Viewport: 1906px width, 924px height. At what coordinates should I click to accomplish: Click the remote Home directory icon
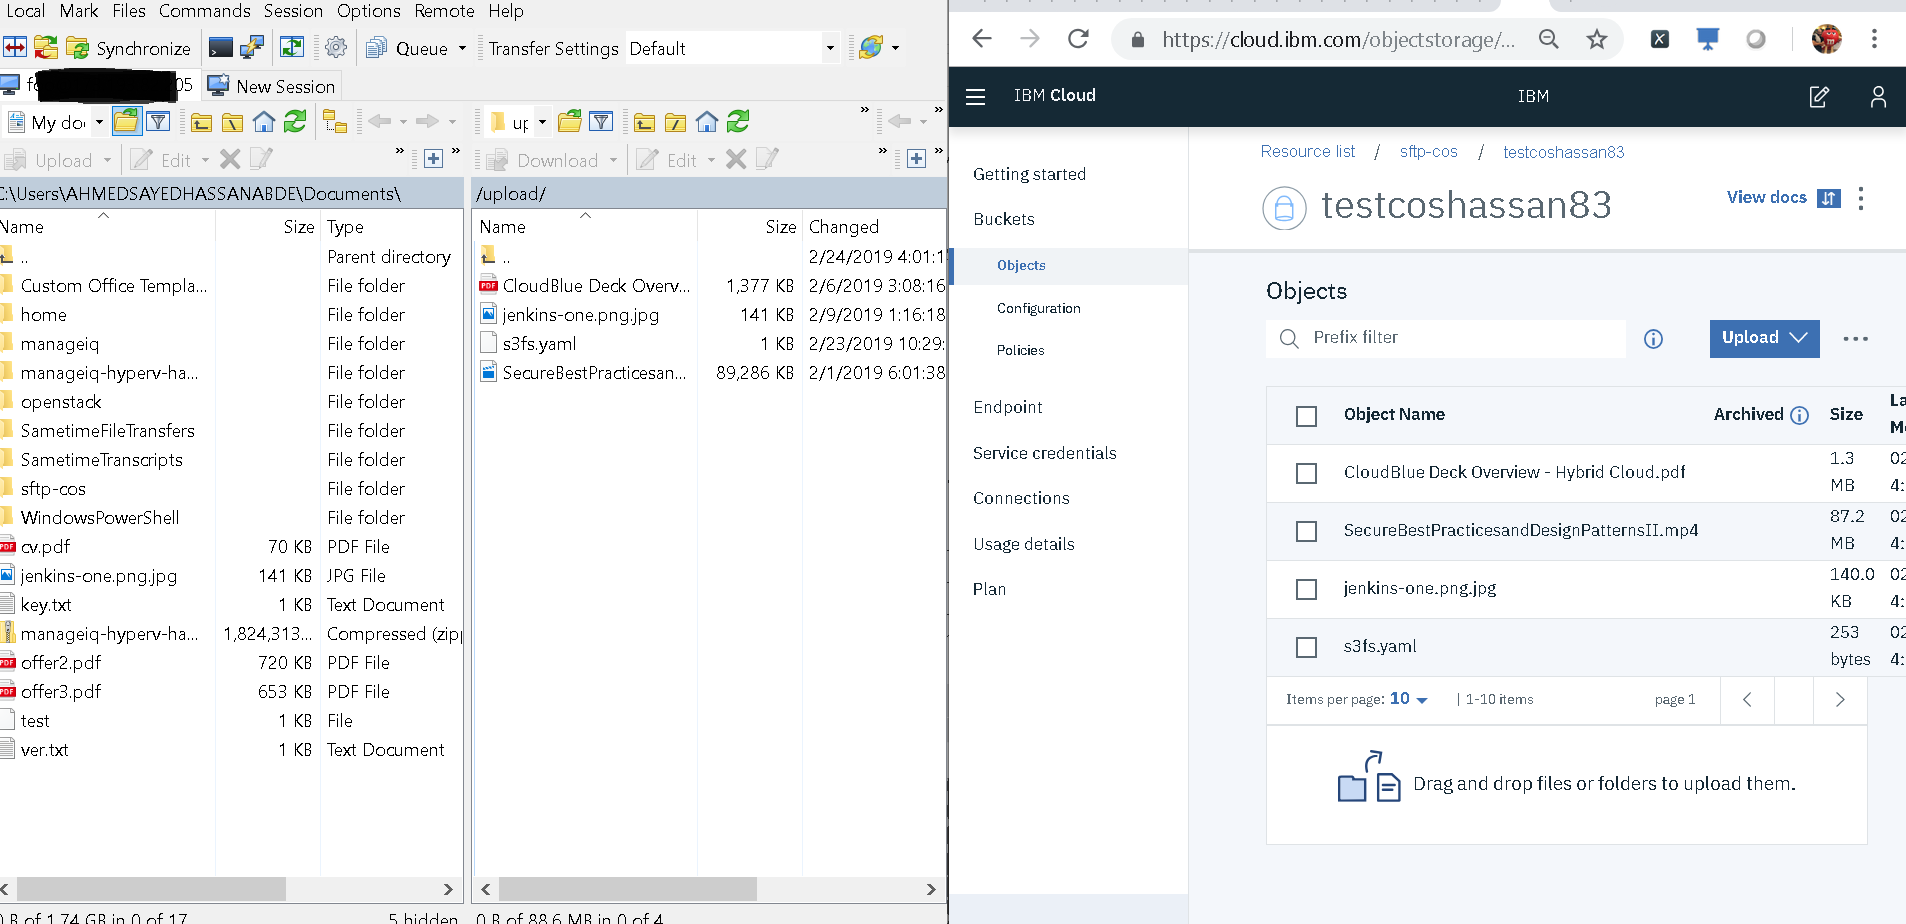coord(707,122)
